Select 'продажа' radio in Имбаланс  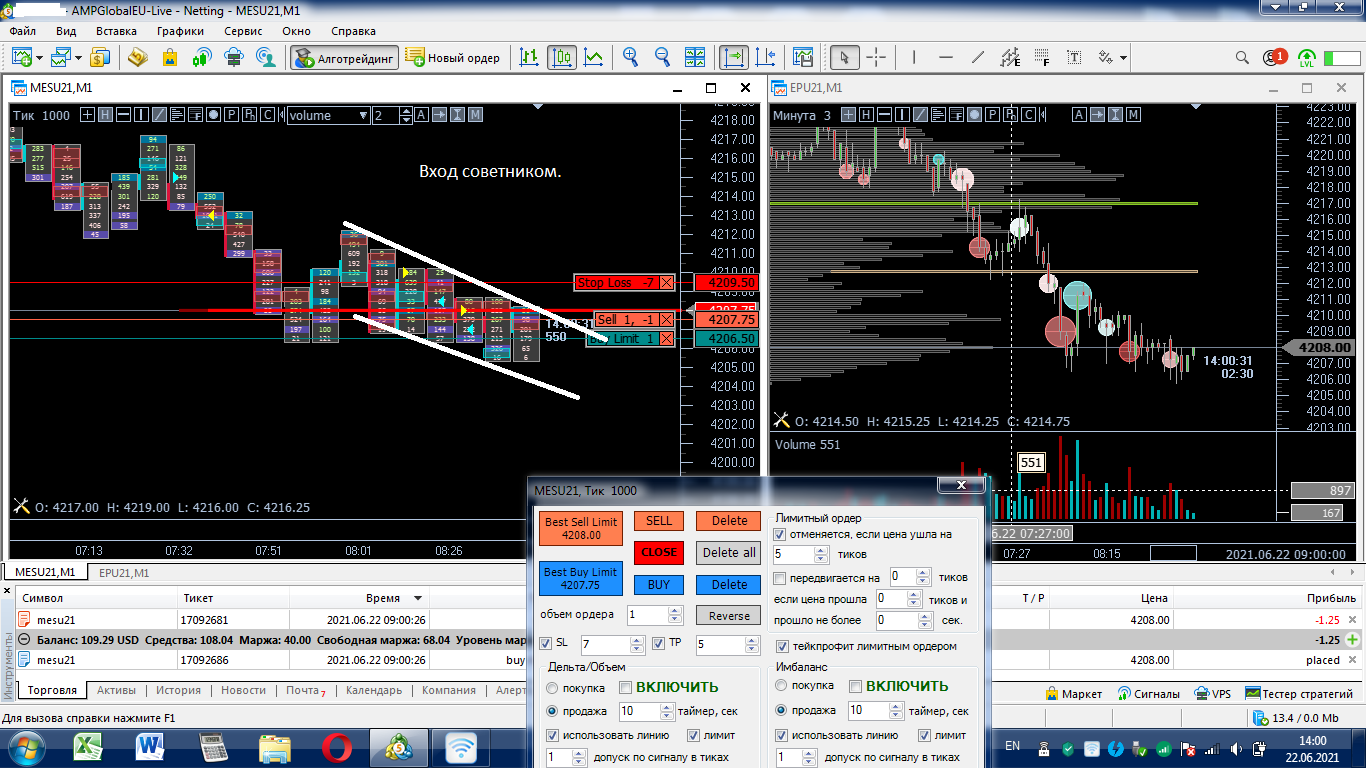pyautogui.click(x=782, y=711)
